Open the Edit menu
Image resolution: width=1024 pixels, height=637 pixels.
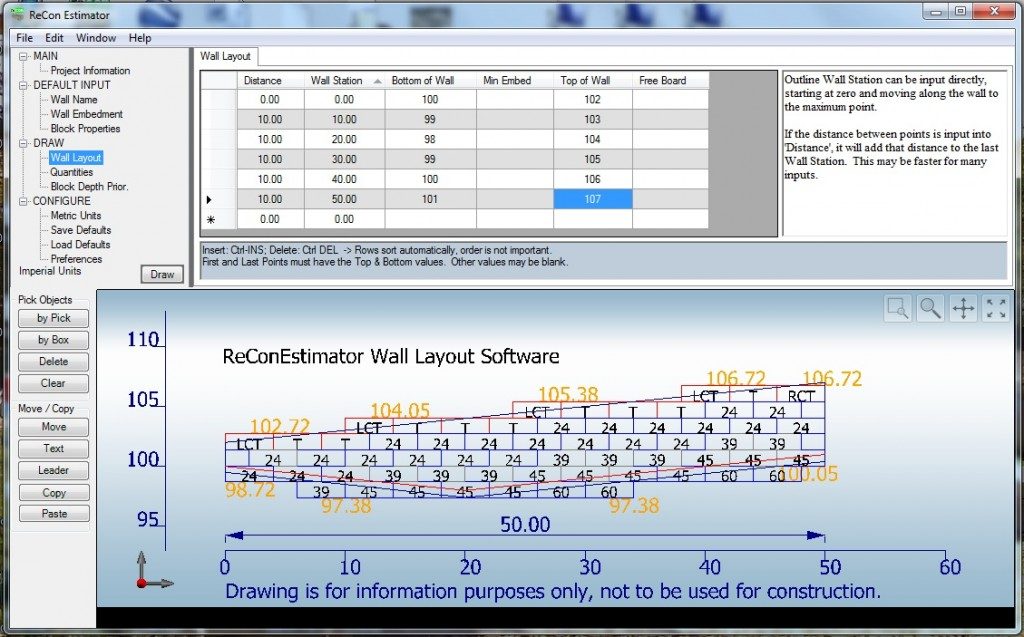click(x=54, y=38)
